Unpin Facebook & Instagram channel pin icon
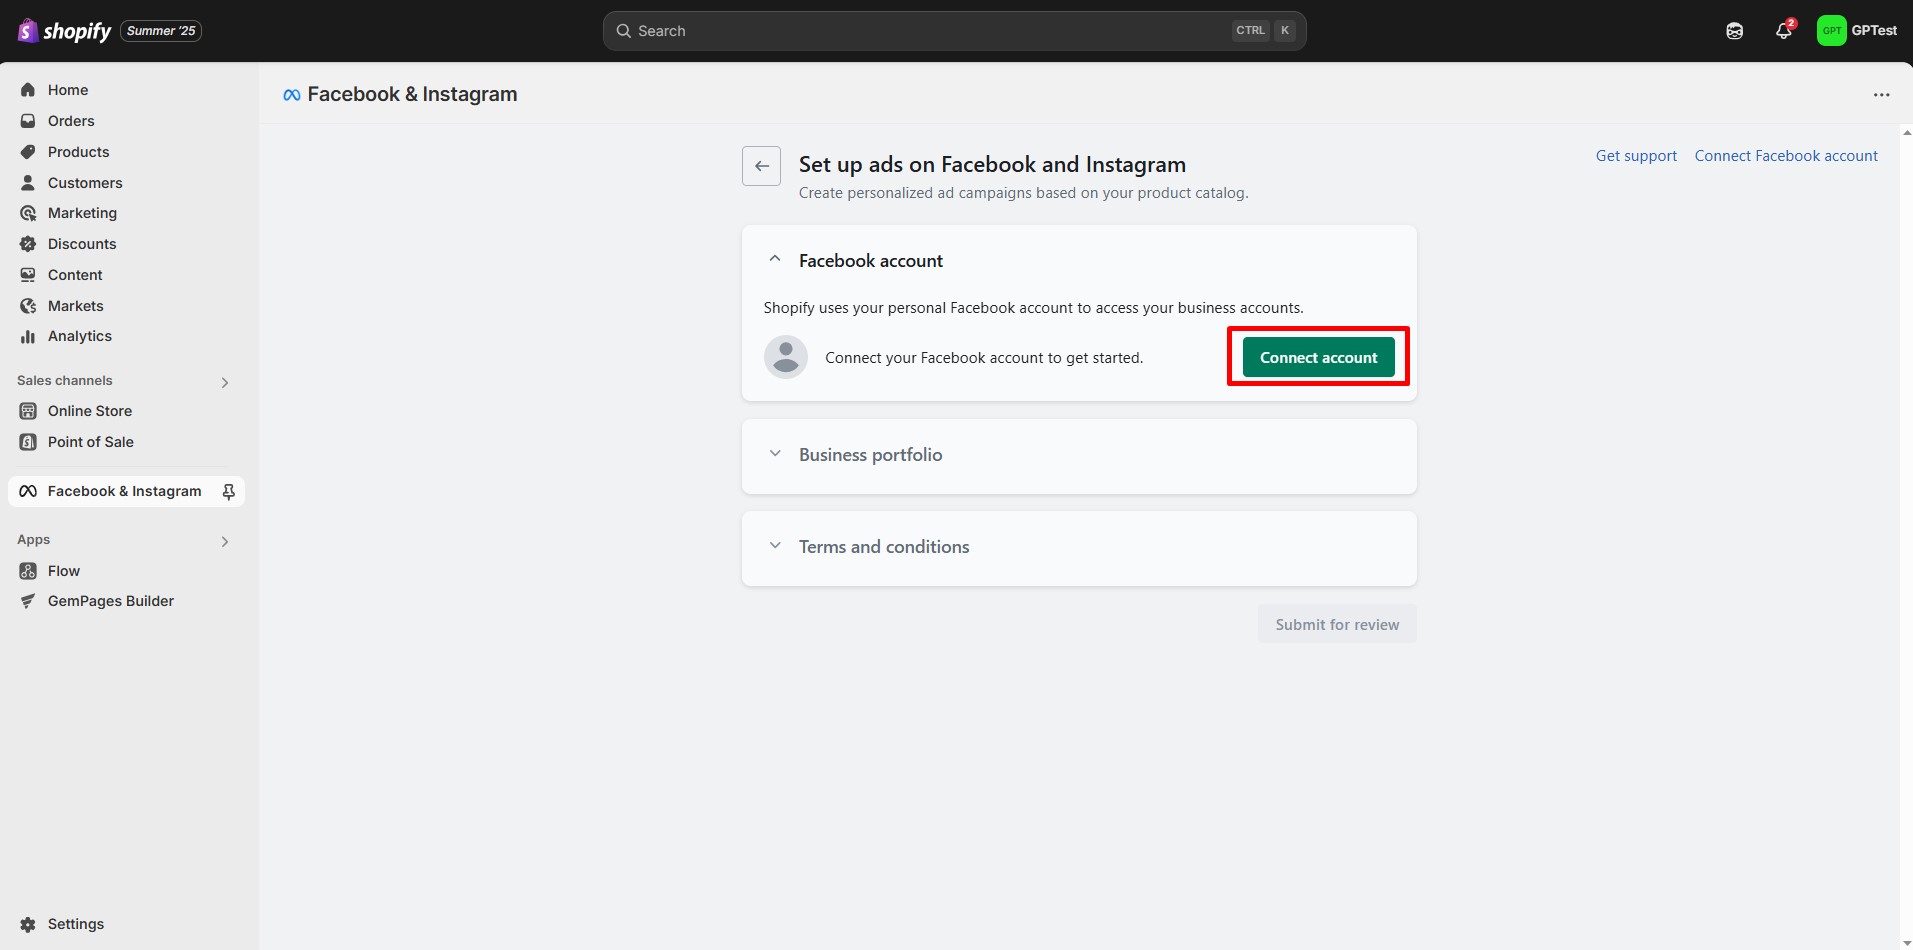The width and height of the screenshot is (1913, 950). tap(228, 491)
